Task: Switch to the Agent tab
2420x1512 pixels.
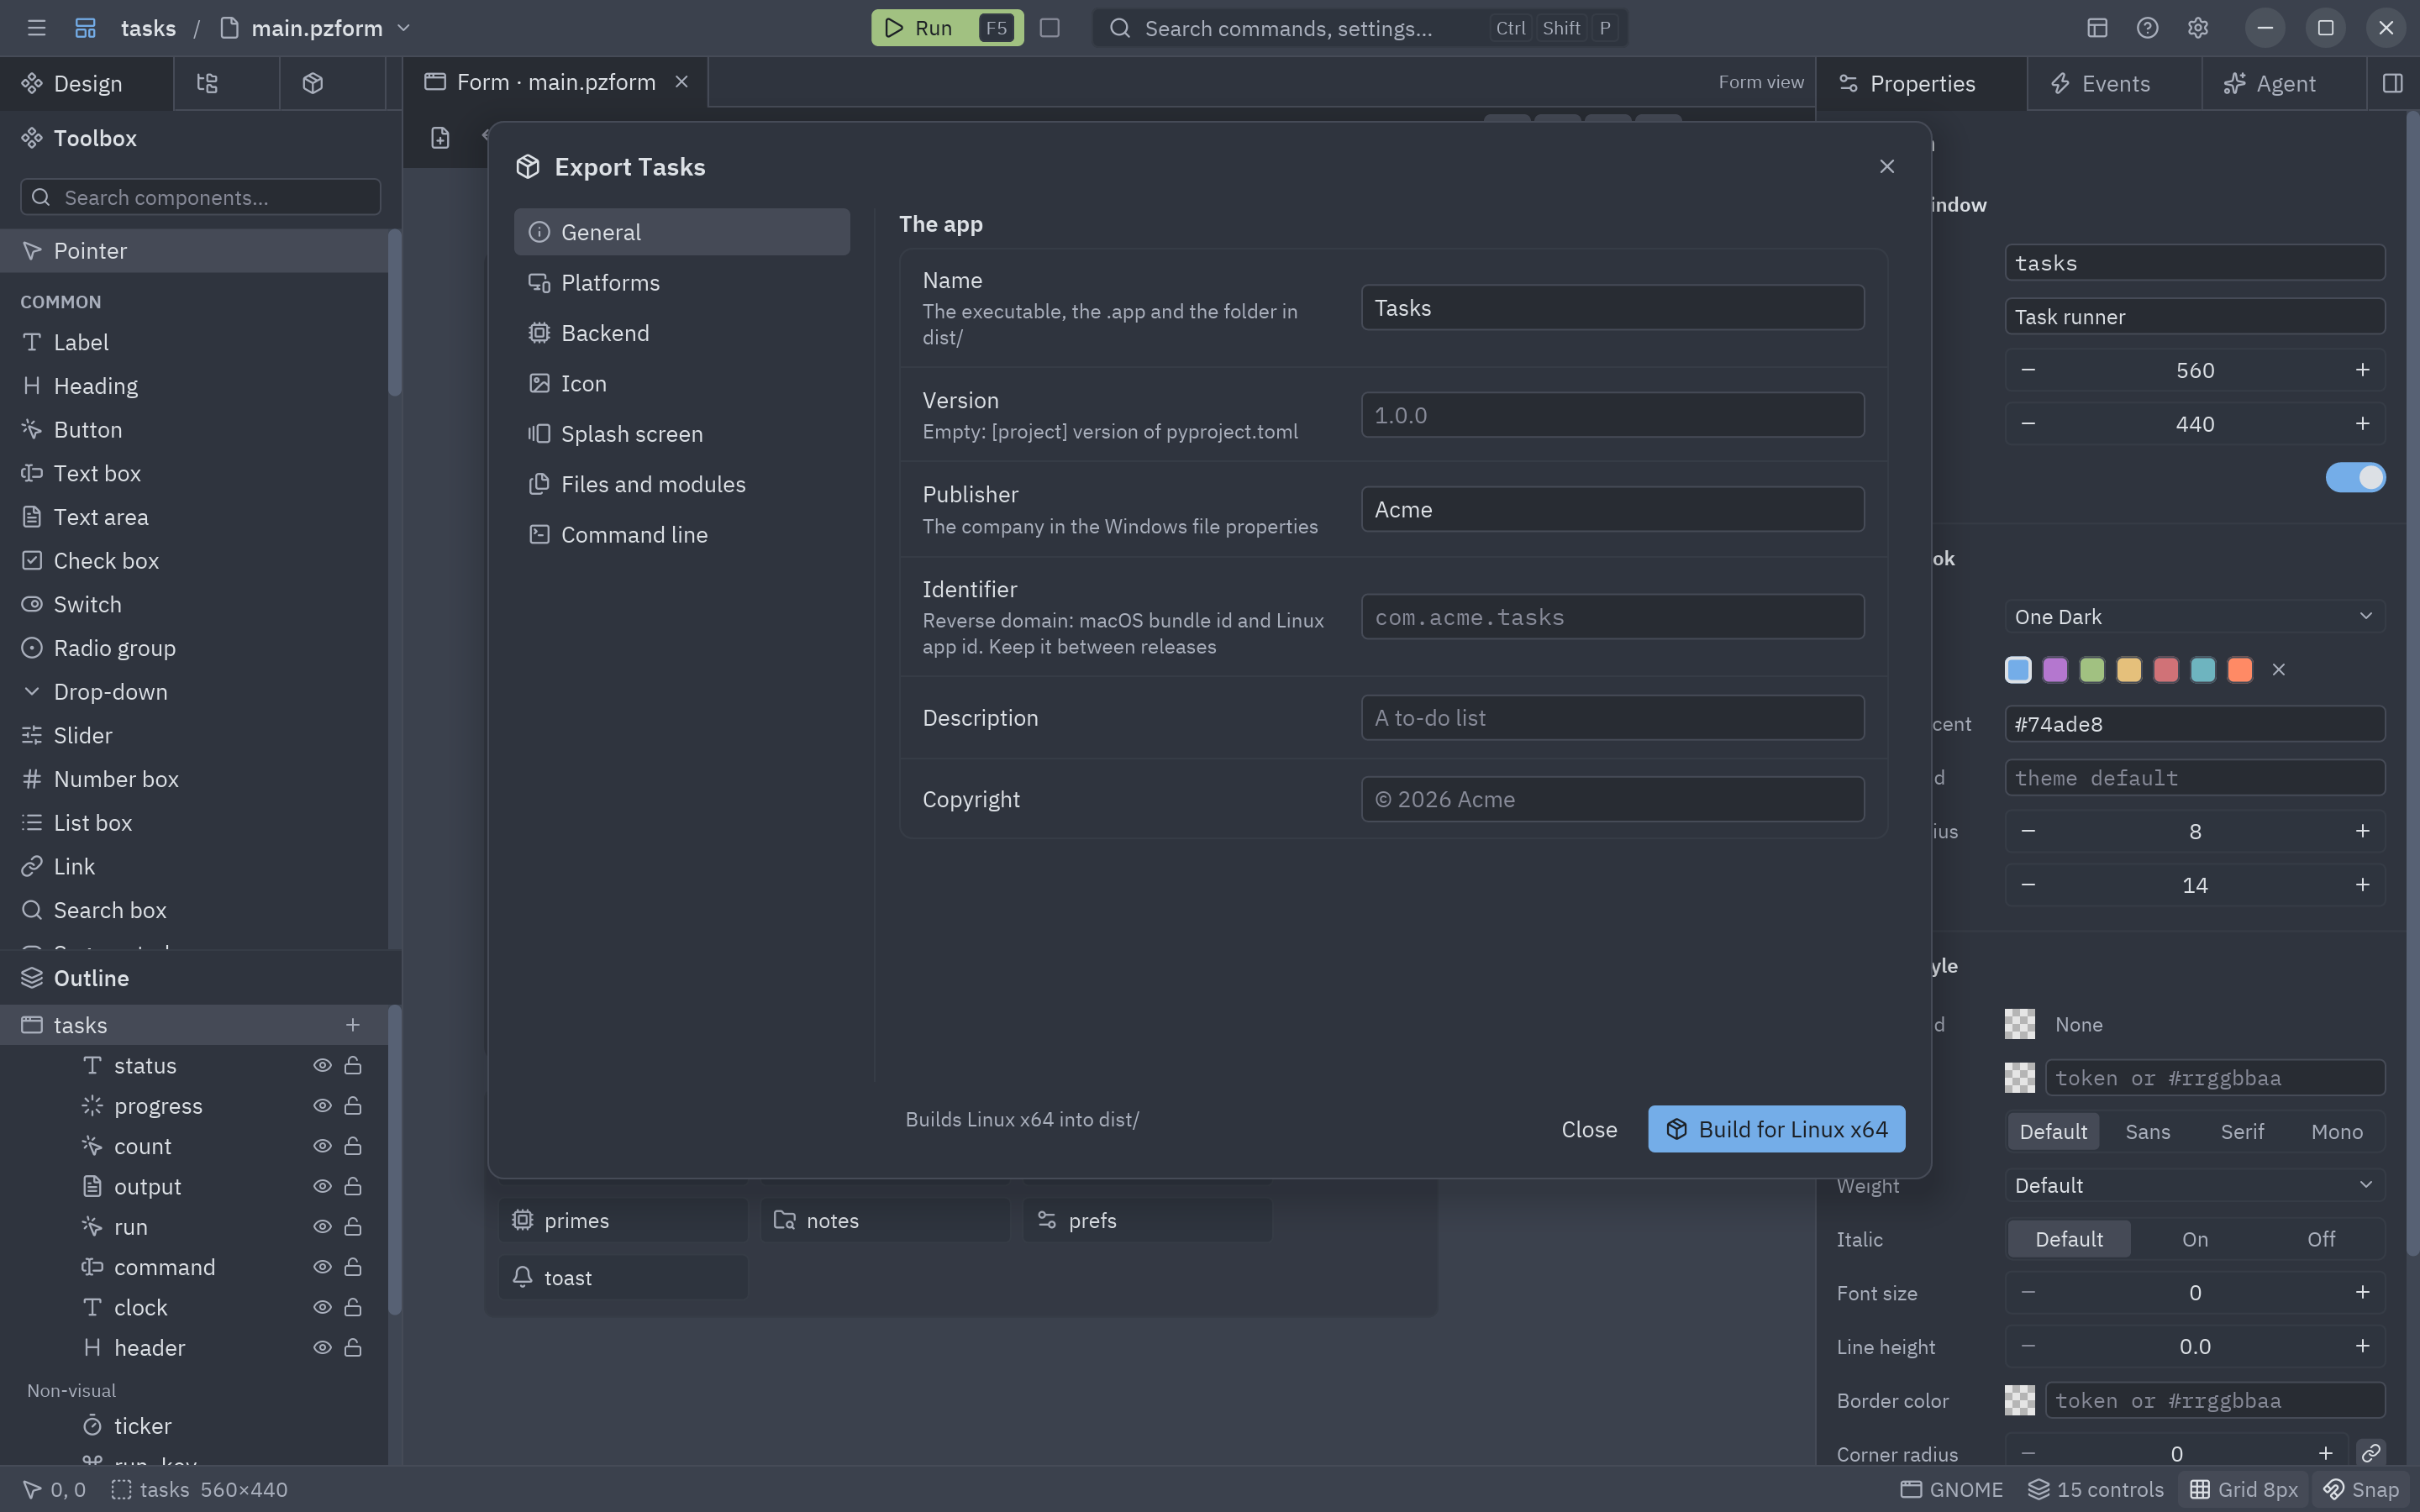Action: pyautogui.click(x=2284, y=83)
